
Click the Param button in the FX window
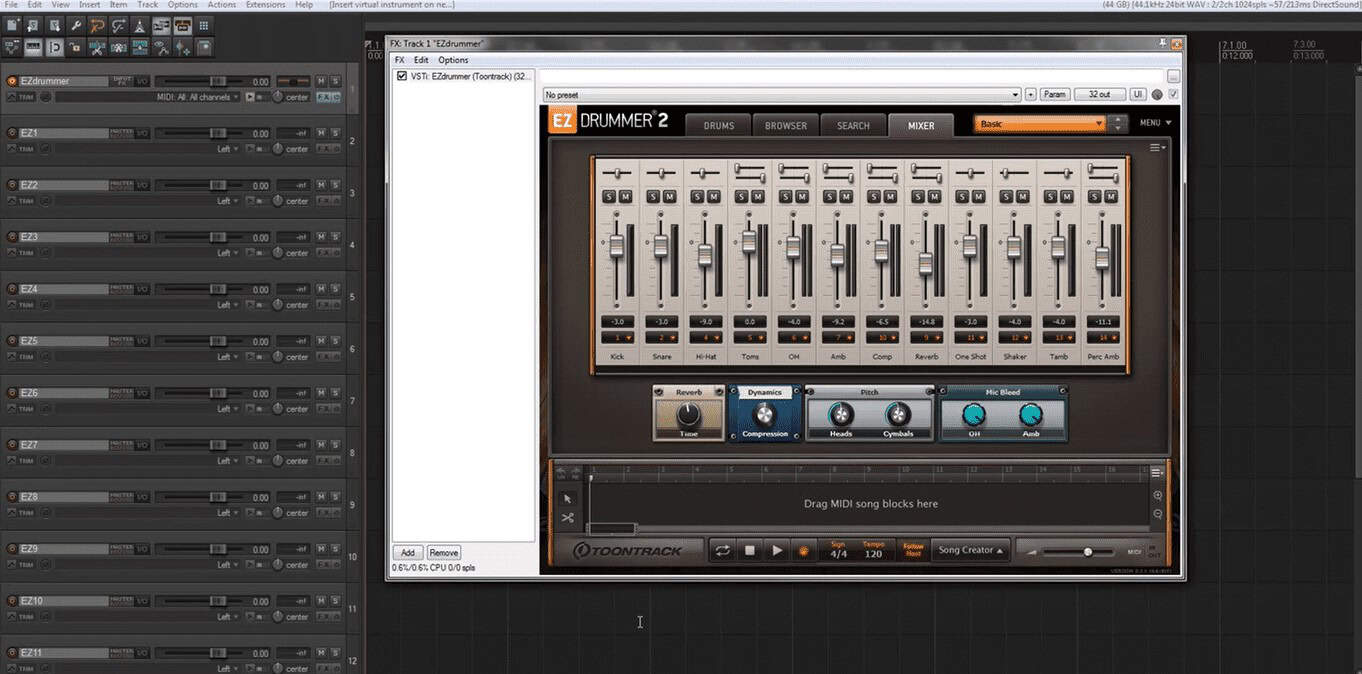pyautogui.click(x=1054, y=94)
